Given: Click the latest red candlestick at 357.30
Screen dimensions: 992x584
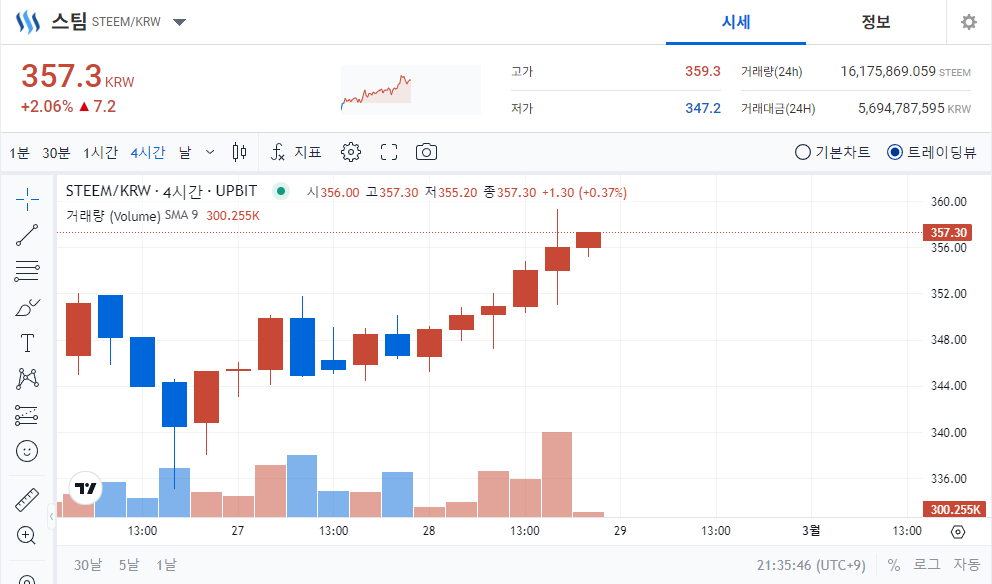Looking at the screenshot, I should click(x=588, y=240).
